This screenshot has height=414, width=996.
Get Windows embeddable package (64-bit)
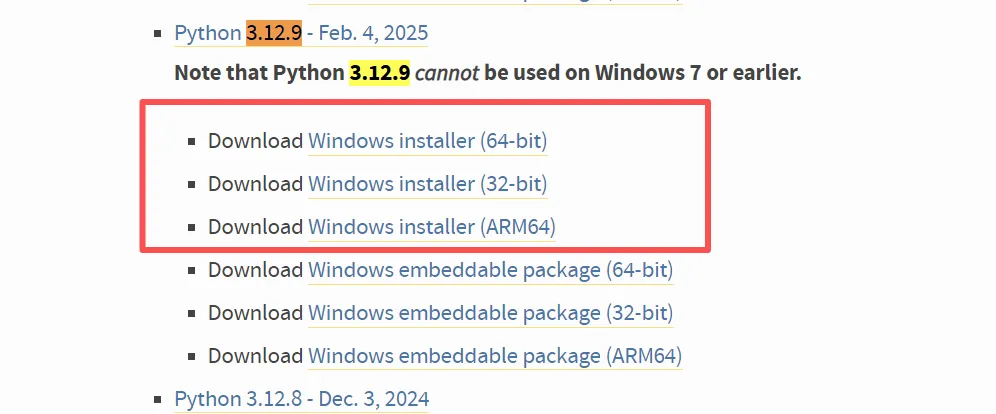(x=490, y=270)
